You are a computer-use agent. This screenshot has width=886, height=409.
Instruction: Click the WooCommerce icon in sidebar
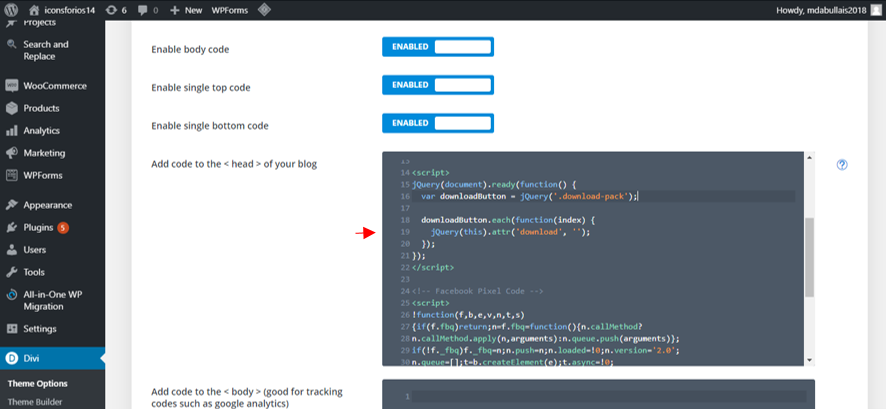tap(12, 86)
